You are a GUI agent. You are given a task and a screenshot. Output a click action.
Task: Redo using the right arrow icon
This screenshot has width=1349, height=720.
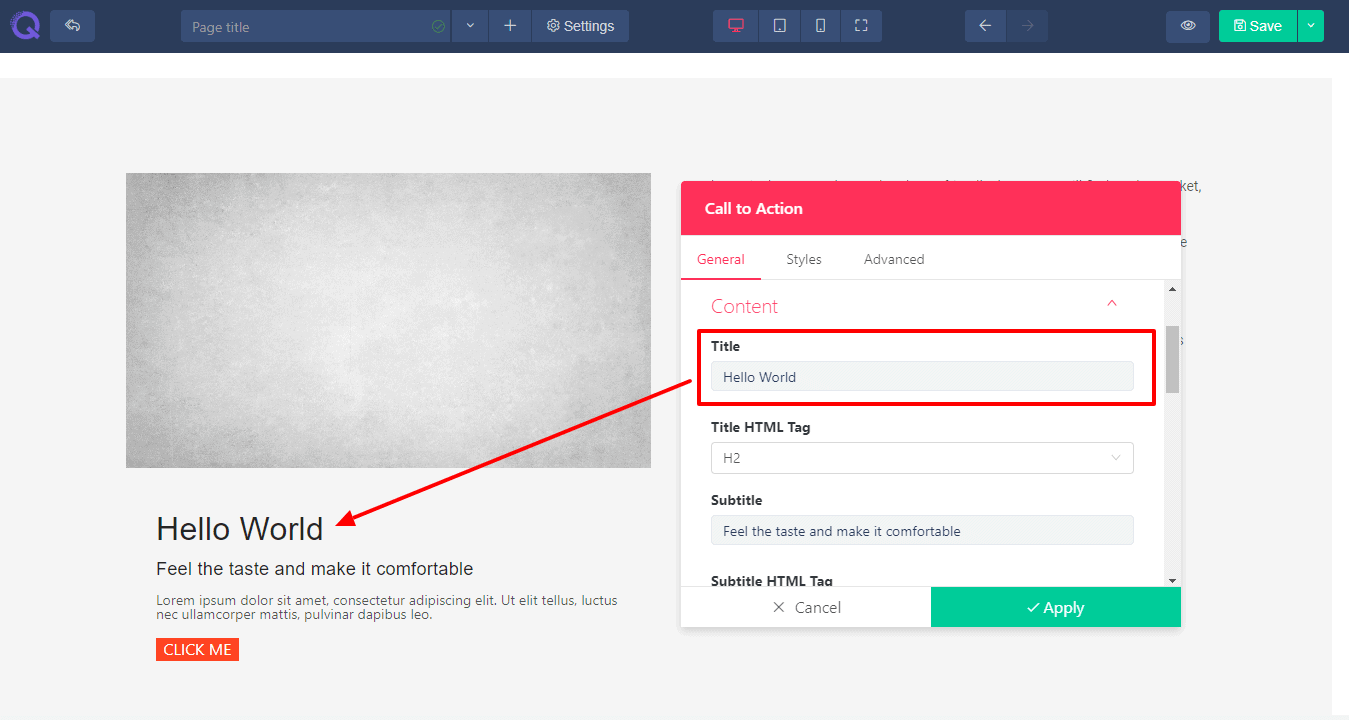[1027, 26]
